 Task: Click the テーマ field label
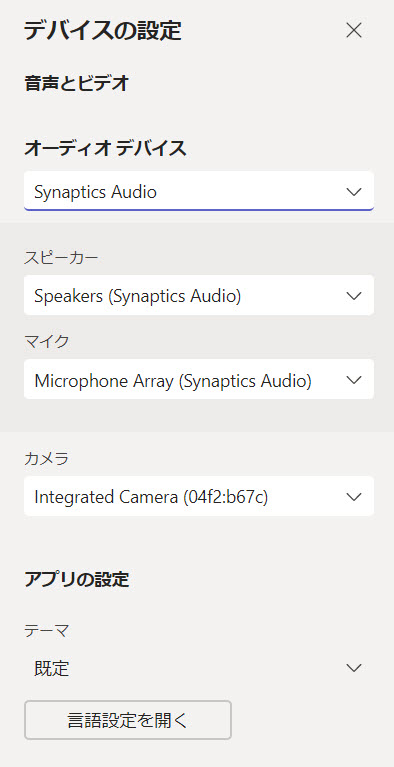[46, 631]
